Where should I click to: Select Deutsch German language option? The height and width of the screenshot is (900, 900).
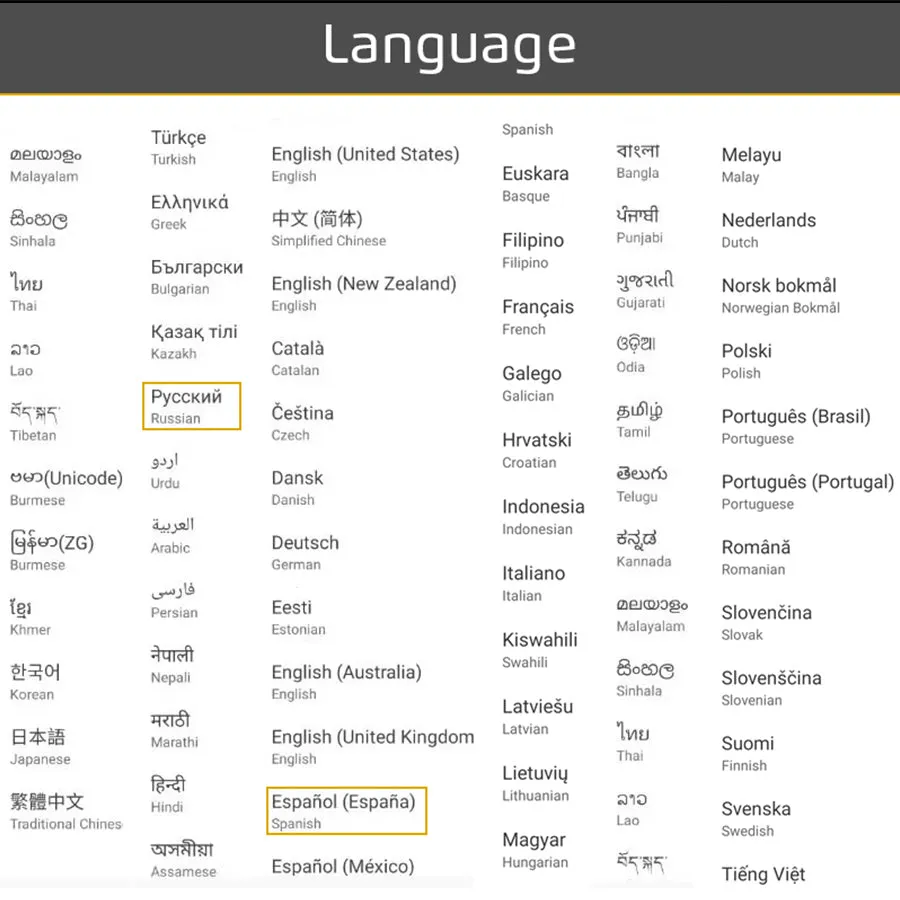click(x=305, y=552)
